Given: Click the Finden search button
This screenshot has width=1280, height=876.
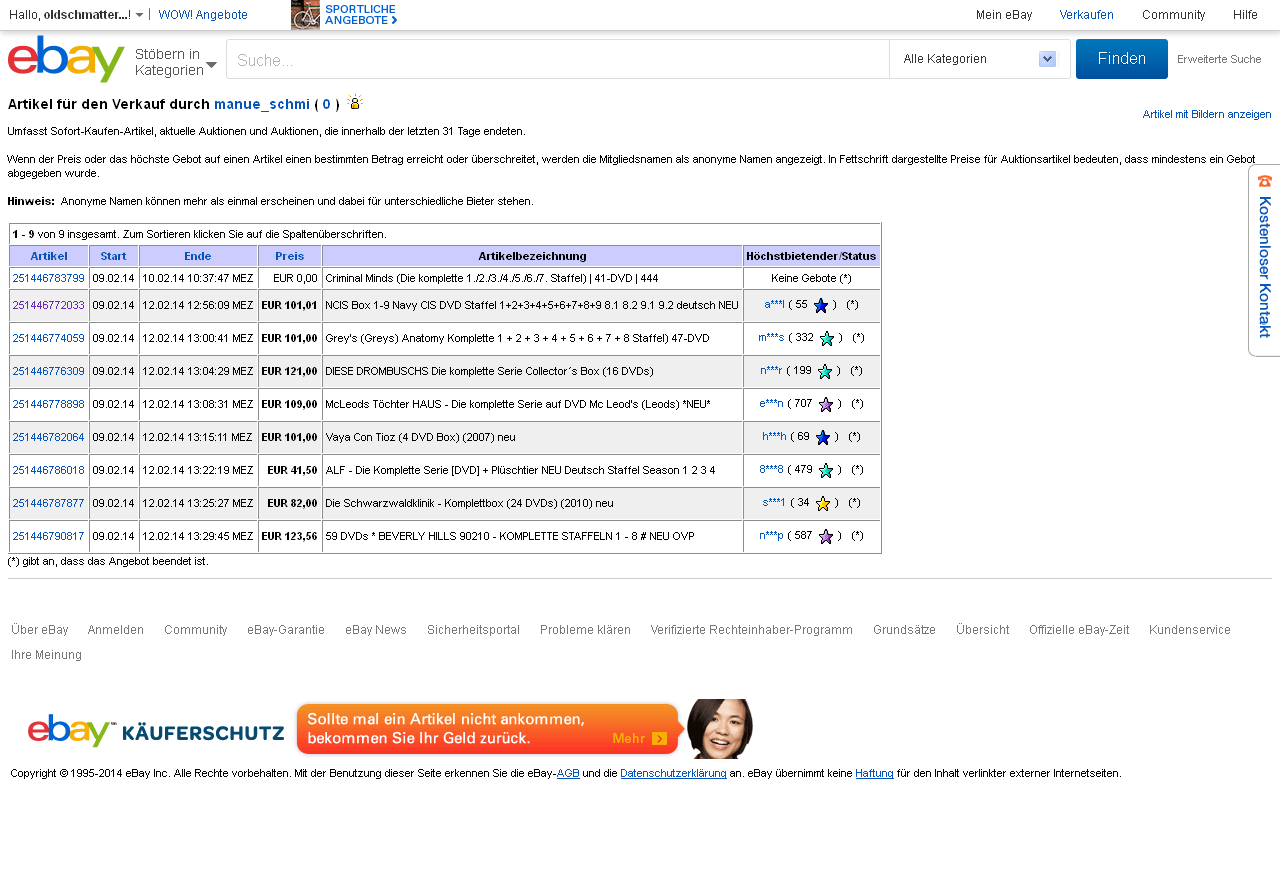Looking at the screenshot, I should 1122,59.
